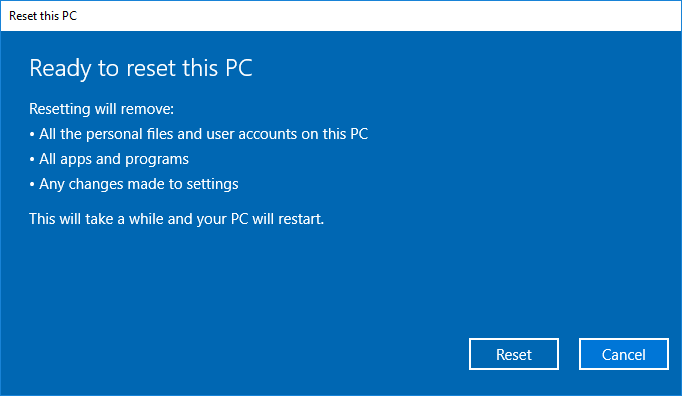This screenshot has height=396, width=682.
Task: Click "PC" at the end of the heading
Action: click(x=239, y=68)
